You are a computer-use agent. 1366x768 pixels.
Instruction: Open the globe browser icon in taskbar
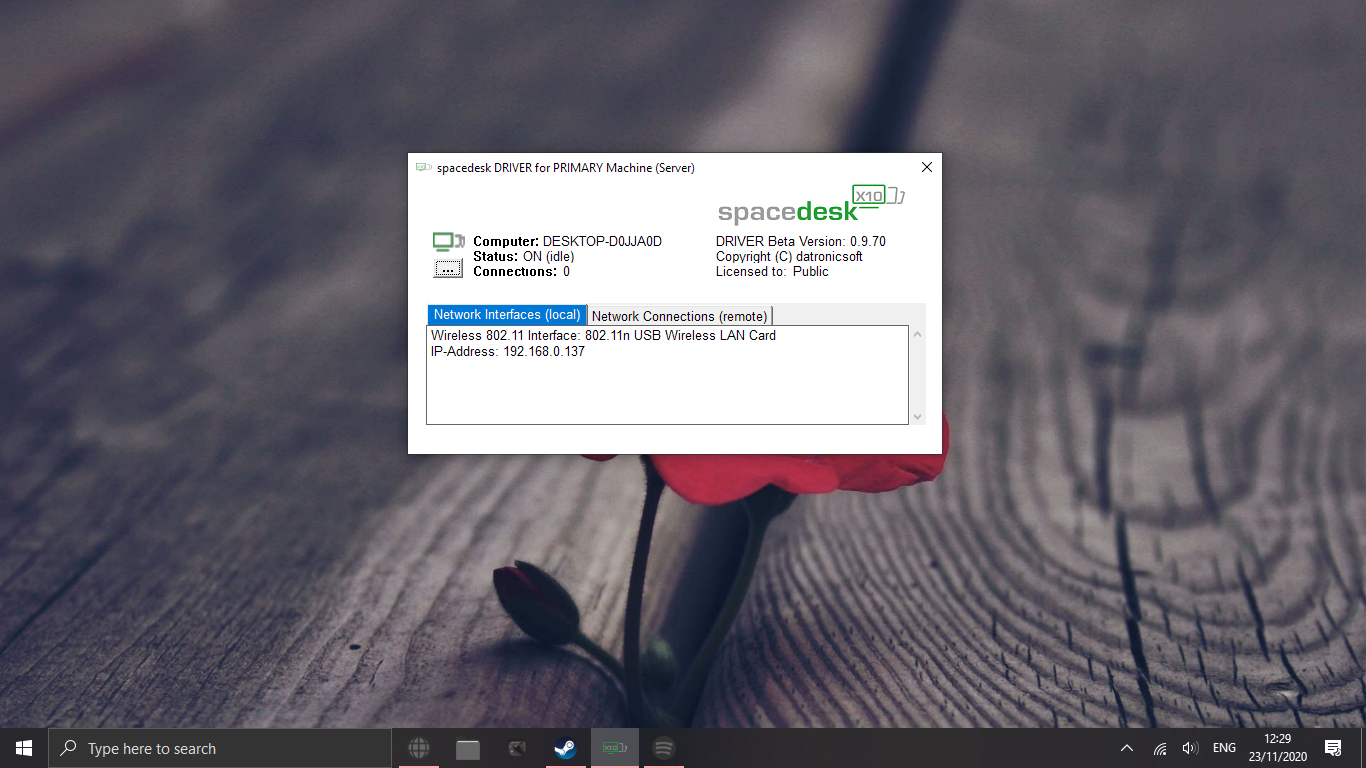[419, 748]
